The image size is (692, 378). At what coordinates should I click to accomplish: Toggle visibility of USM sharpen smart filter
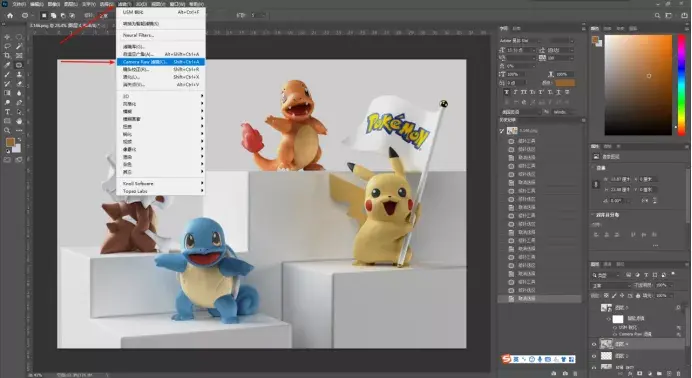(x=614, y=328)
